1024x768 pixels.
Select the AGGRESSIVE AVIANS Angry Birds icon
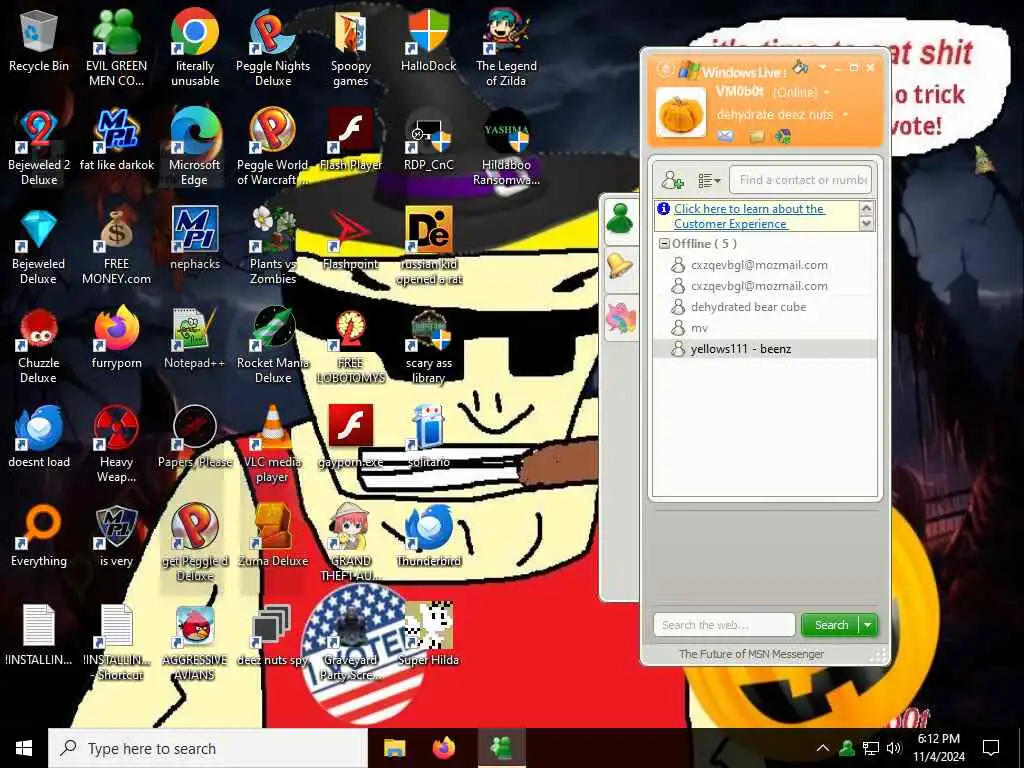[195, 643]
